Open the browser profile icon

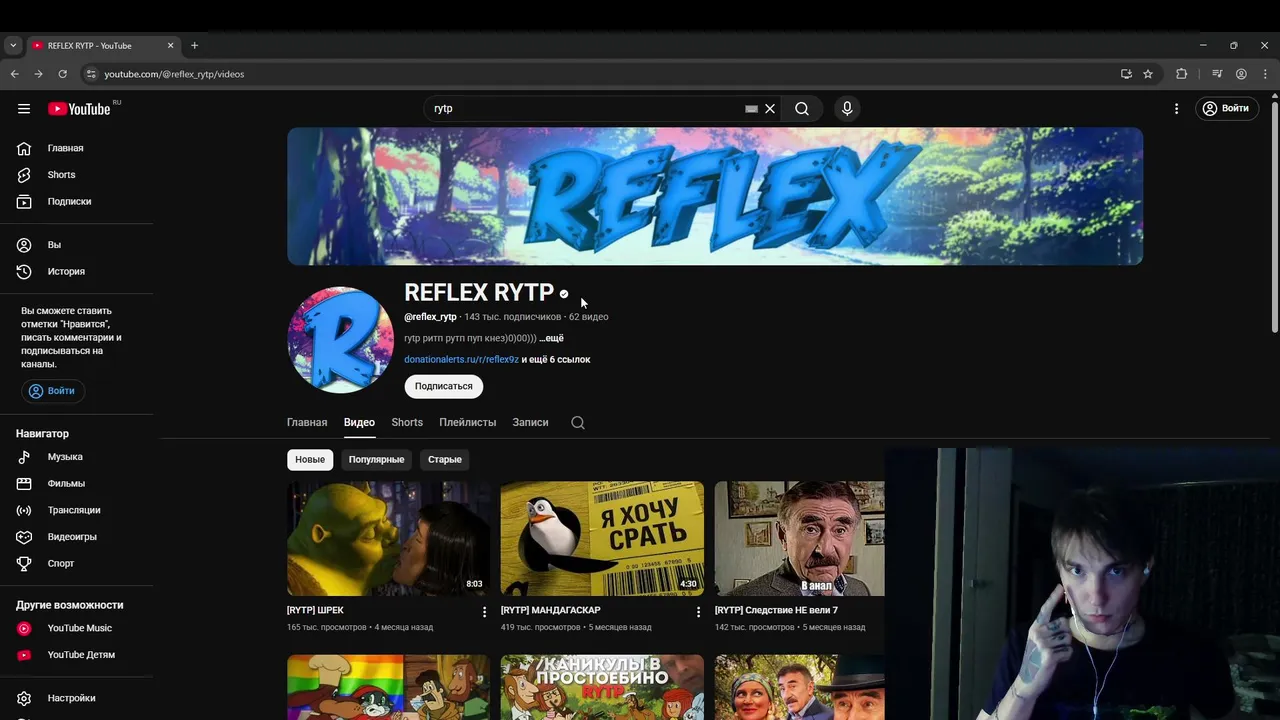pyautogui.click(x=1241, y=74)
